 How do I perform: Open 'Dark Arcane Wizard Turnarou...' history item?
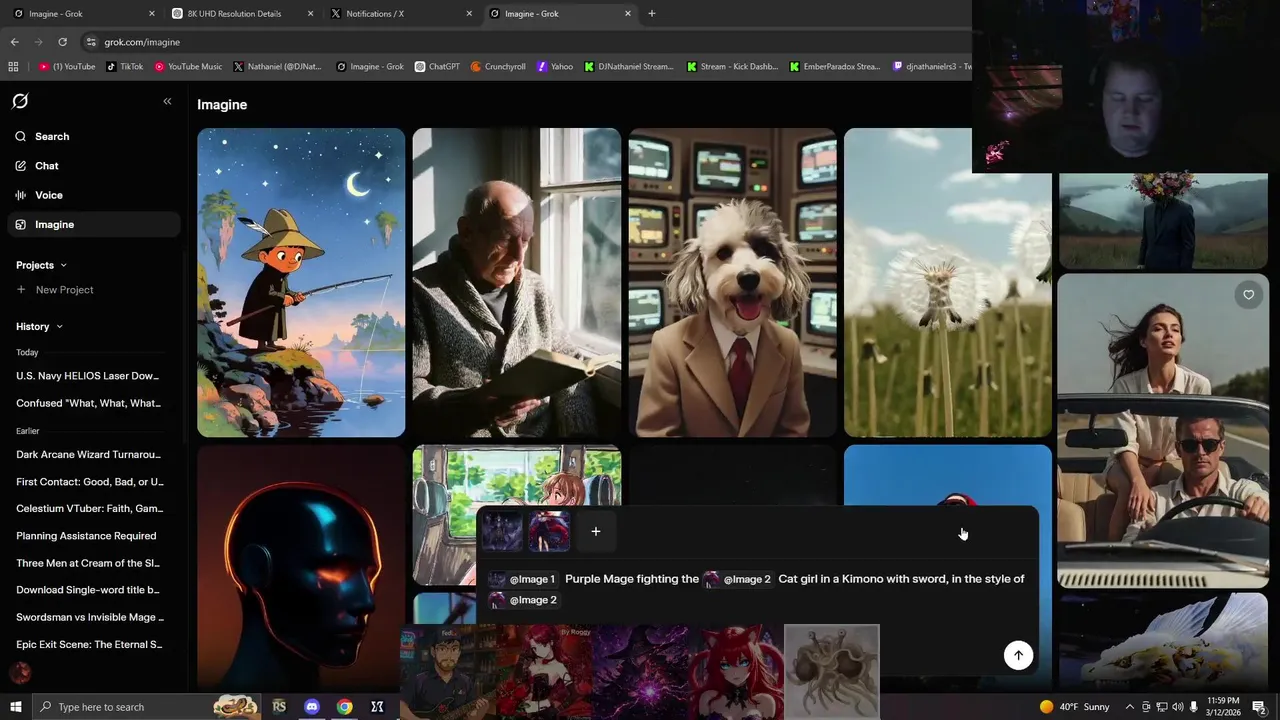coord(90,454)
